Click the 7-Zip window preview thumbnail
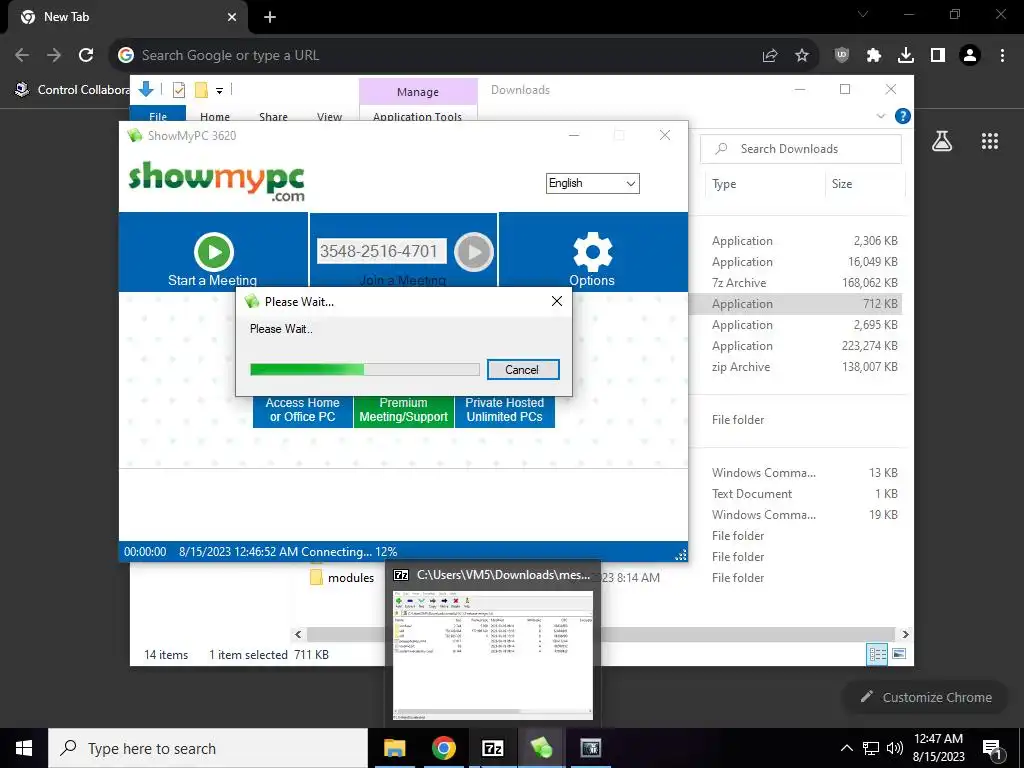Image resolution: width=1024 pixels, height=768 pixels. (493, 655)
